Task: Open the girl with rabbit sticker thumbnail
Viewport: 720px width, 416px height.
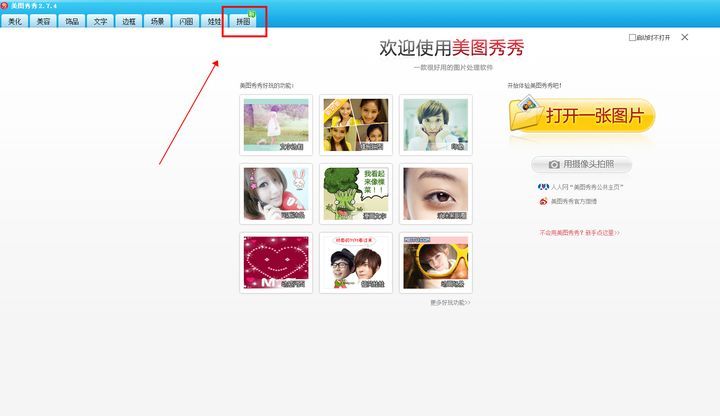Action: click(276, 194)
